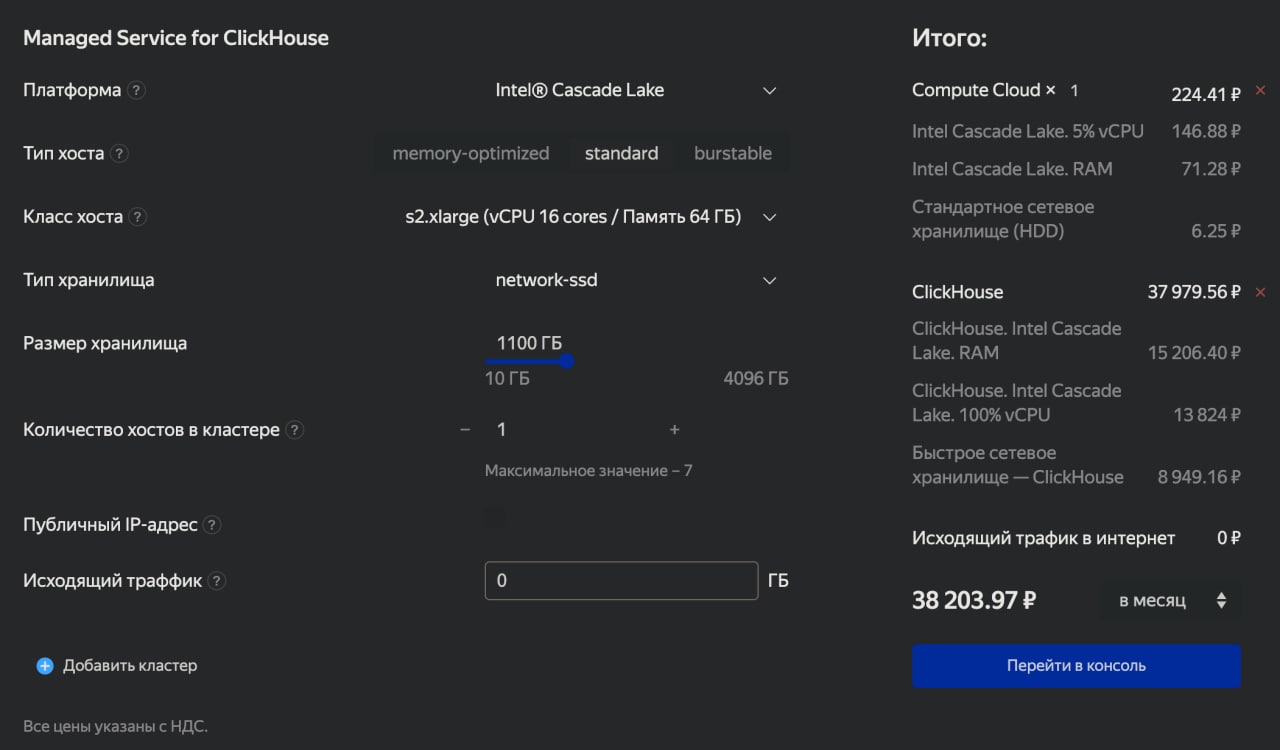This screenshot has height=750, width=1280.
Task: Enable the Публичный IP-адрес checkbox
Action: (495, 518)
